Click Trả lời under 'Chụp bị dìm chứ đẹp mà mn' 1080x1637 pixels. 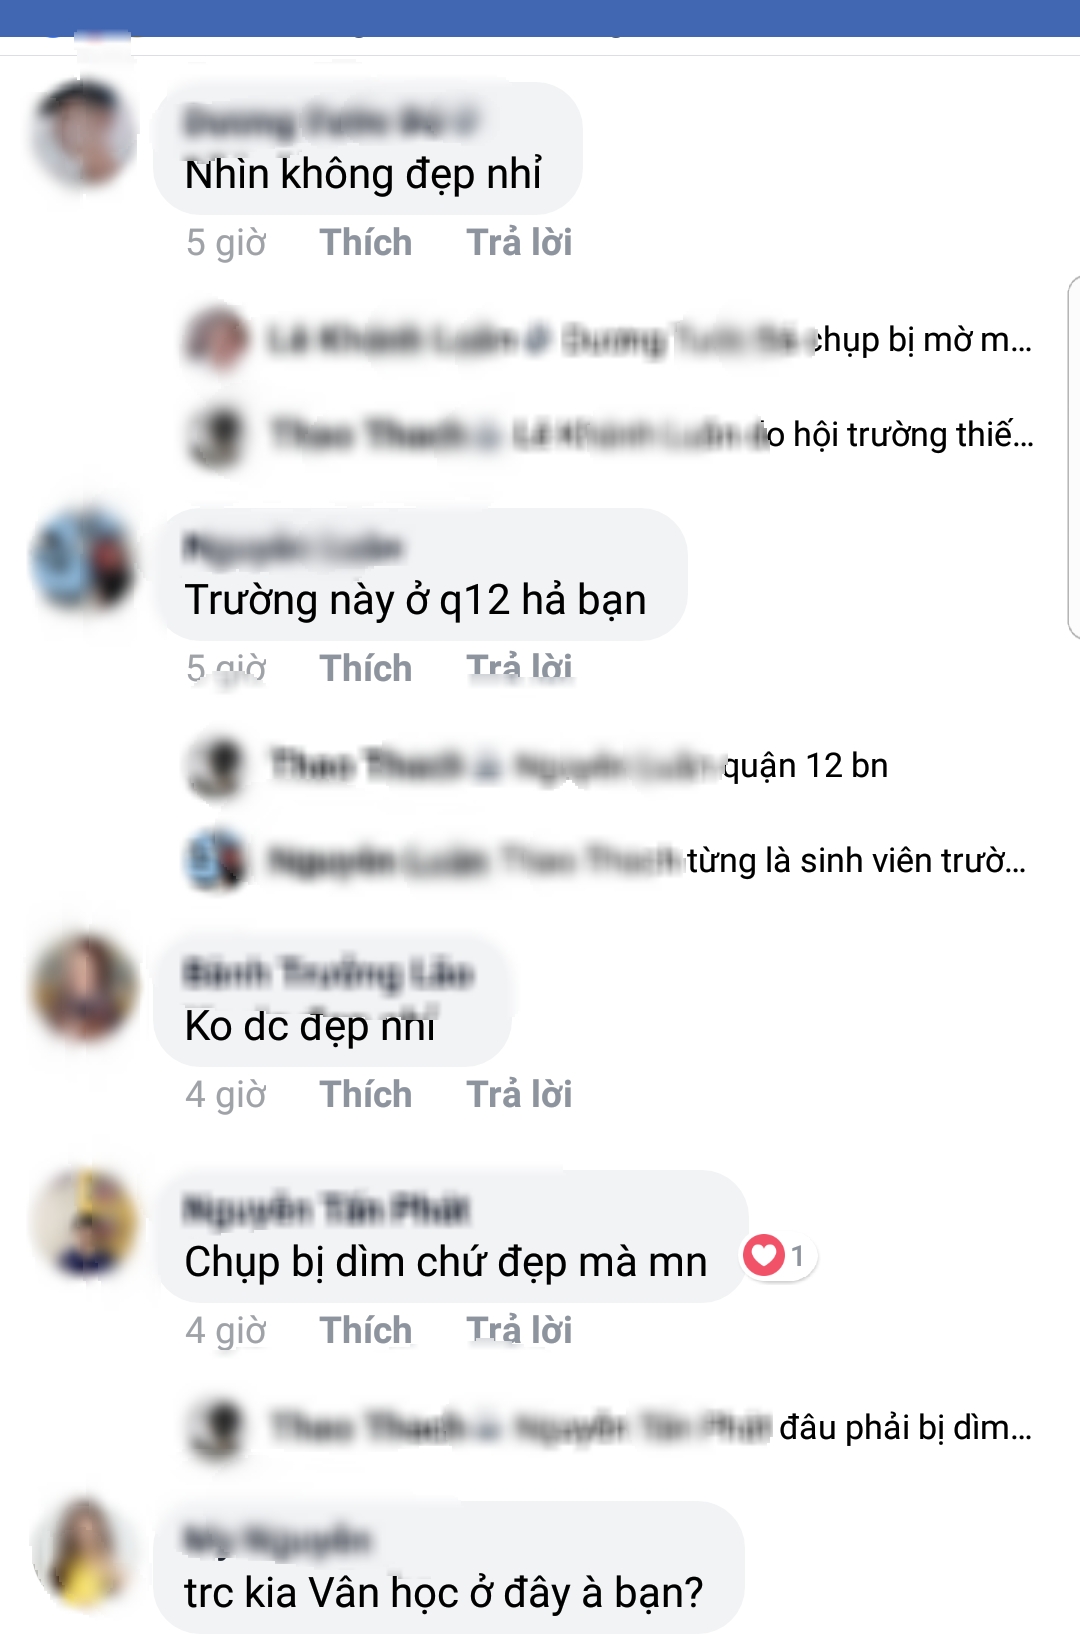point(519,1330)
